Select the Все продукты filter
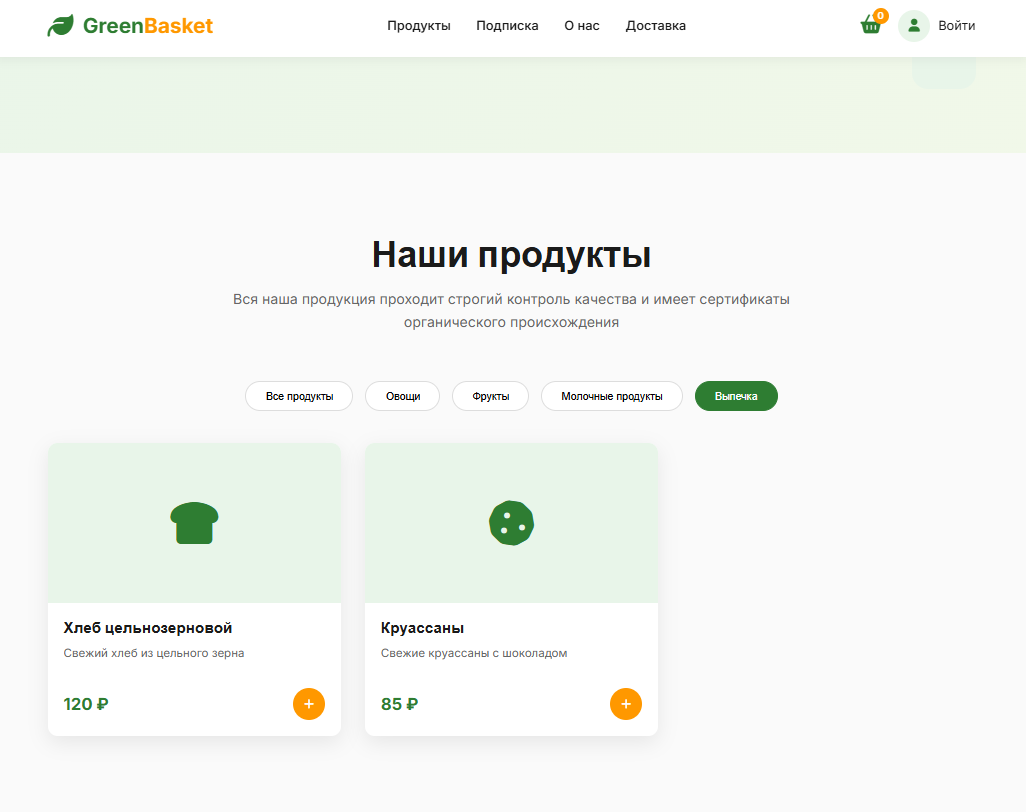This screenshot has height=812, width=1026. (x=299, y=396)
